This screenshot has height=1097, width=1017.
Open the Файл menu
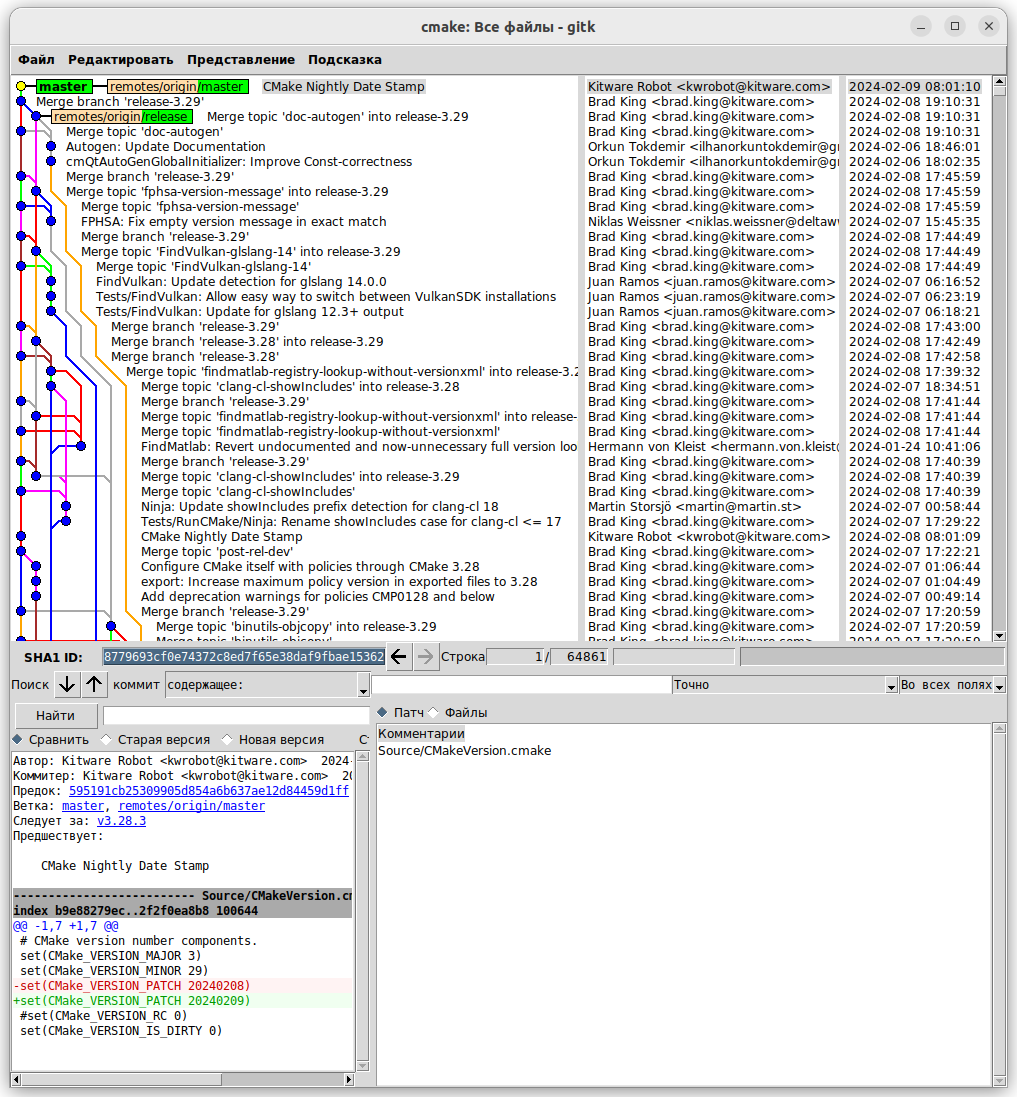tap(36, 60)
